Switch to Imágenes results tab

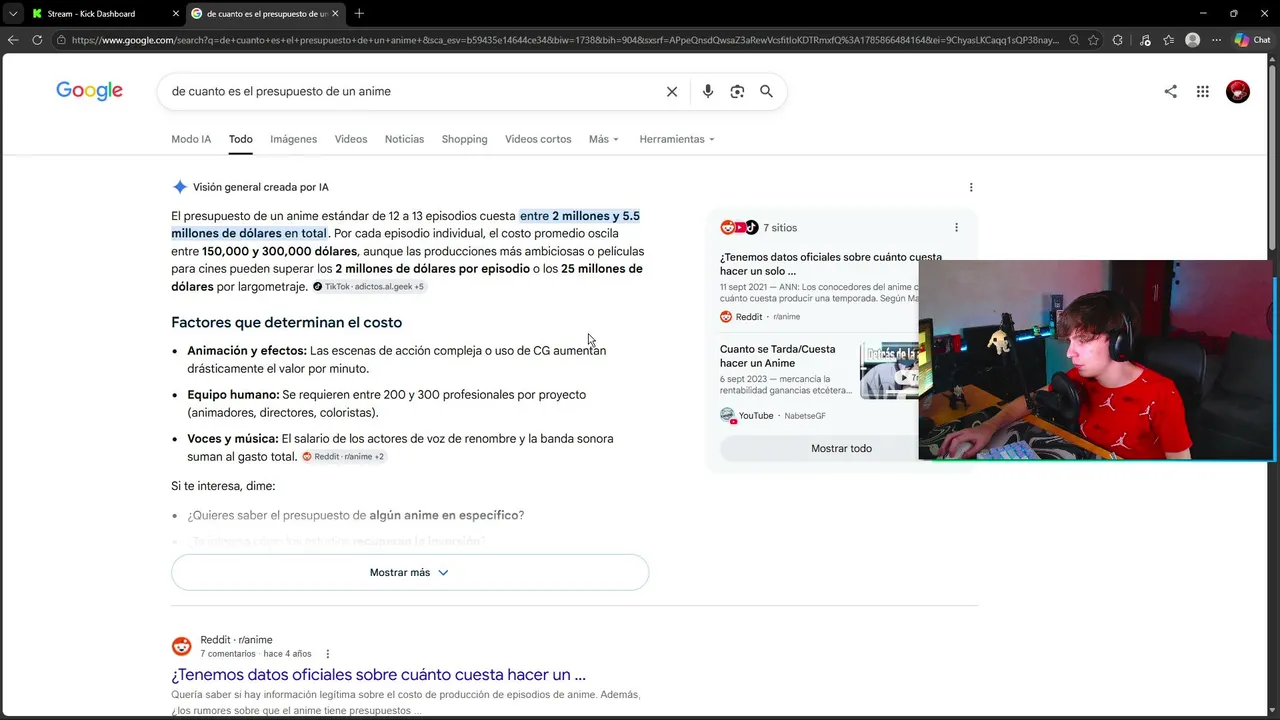[x=293, y=139]
